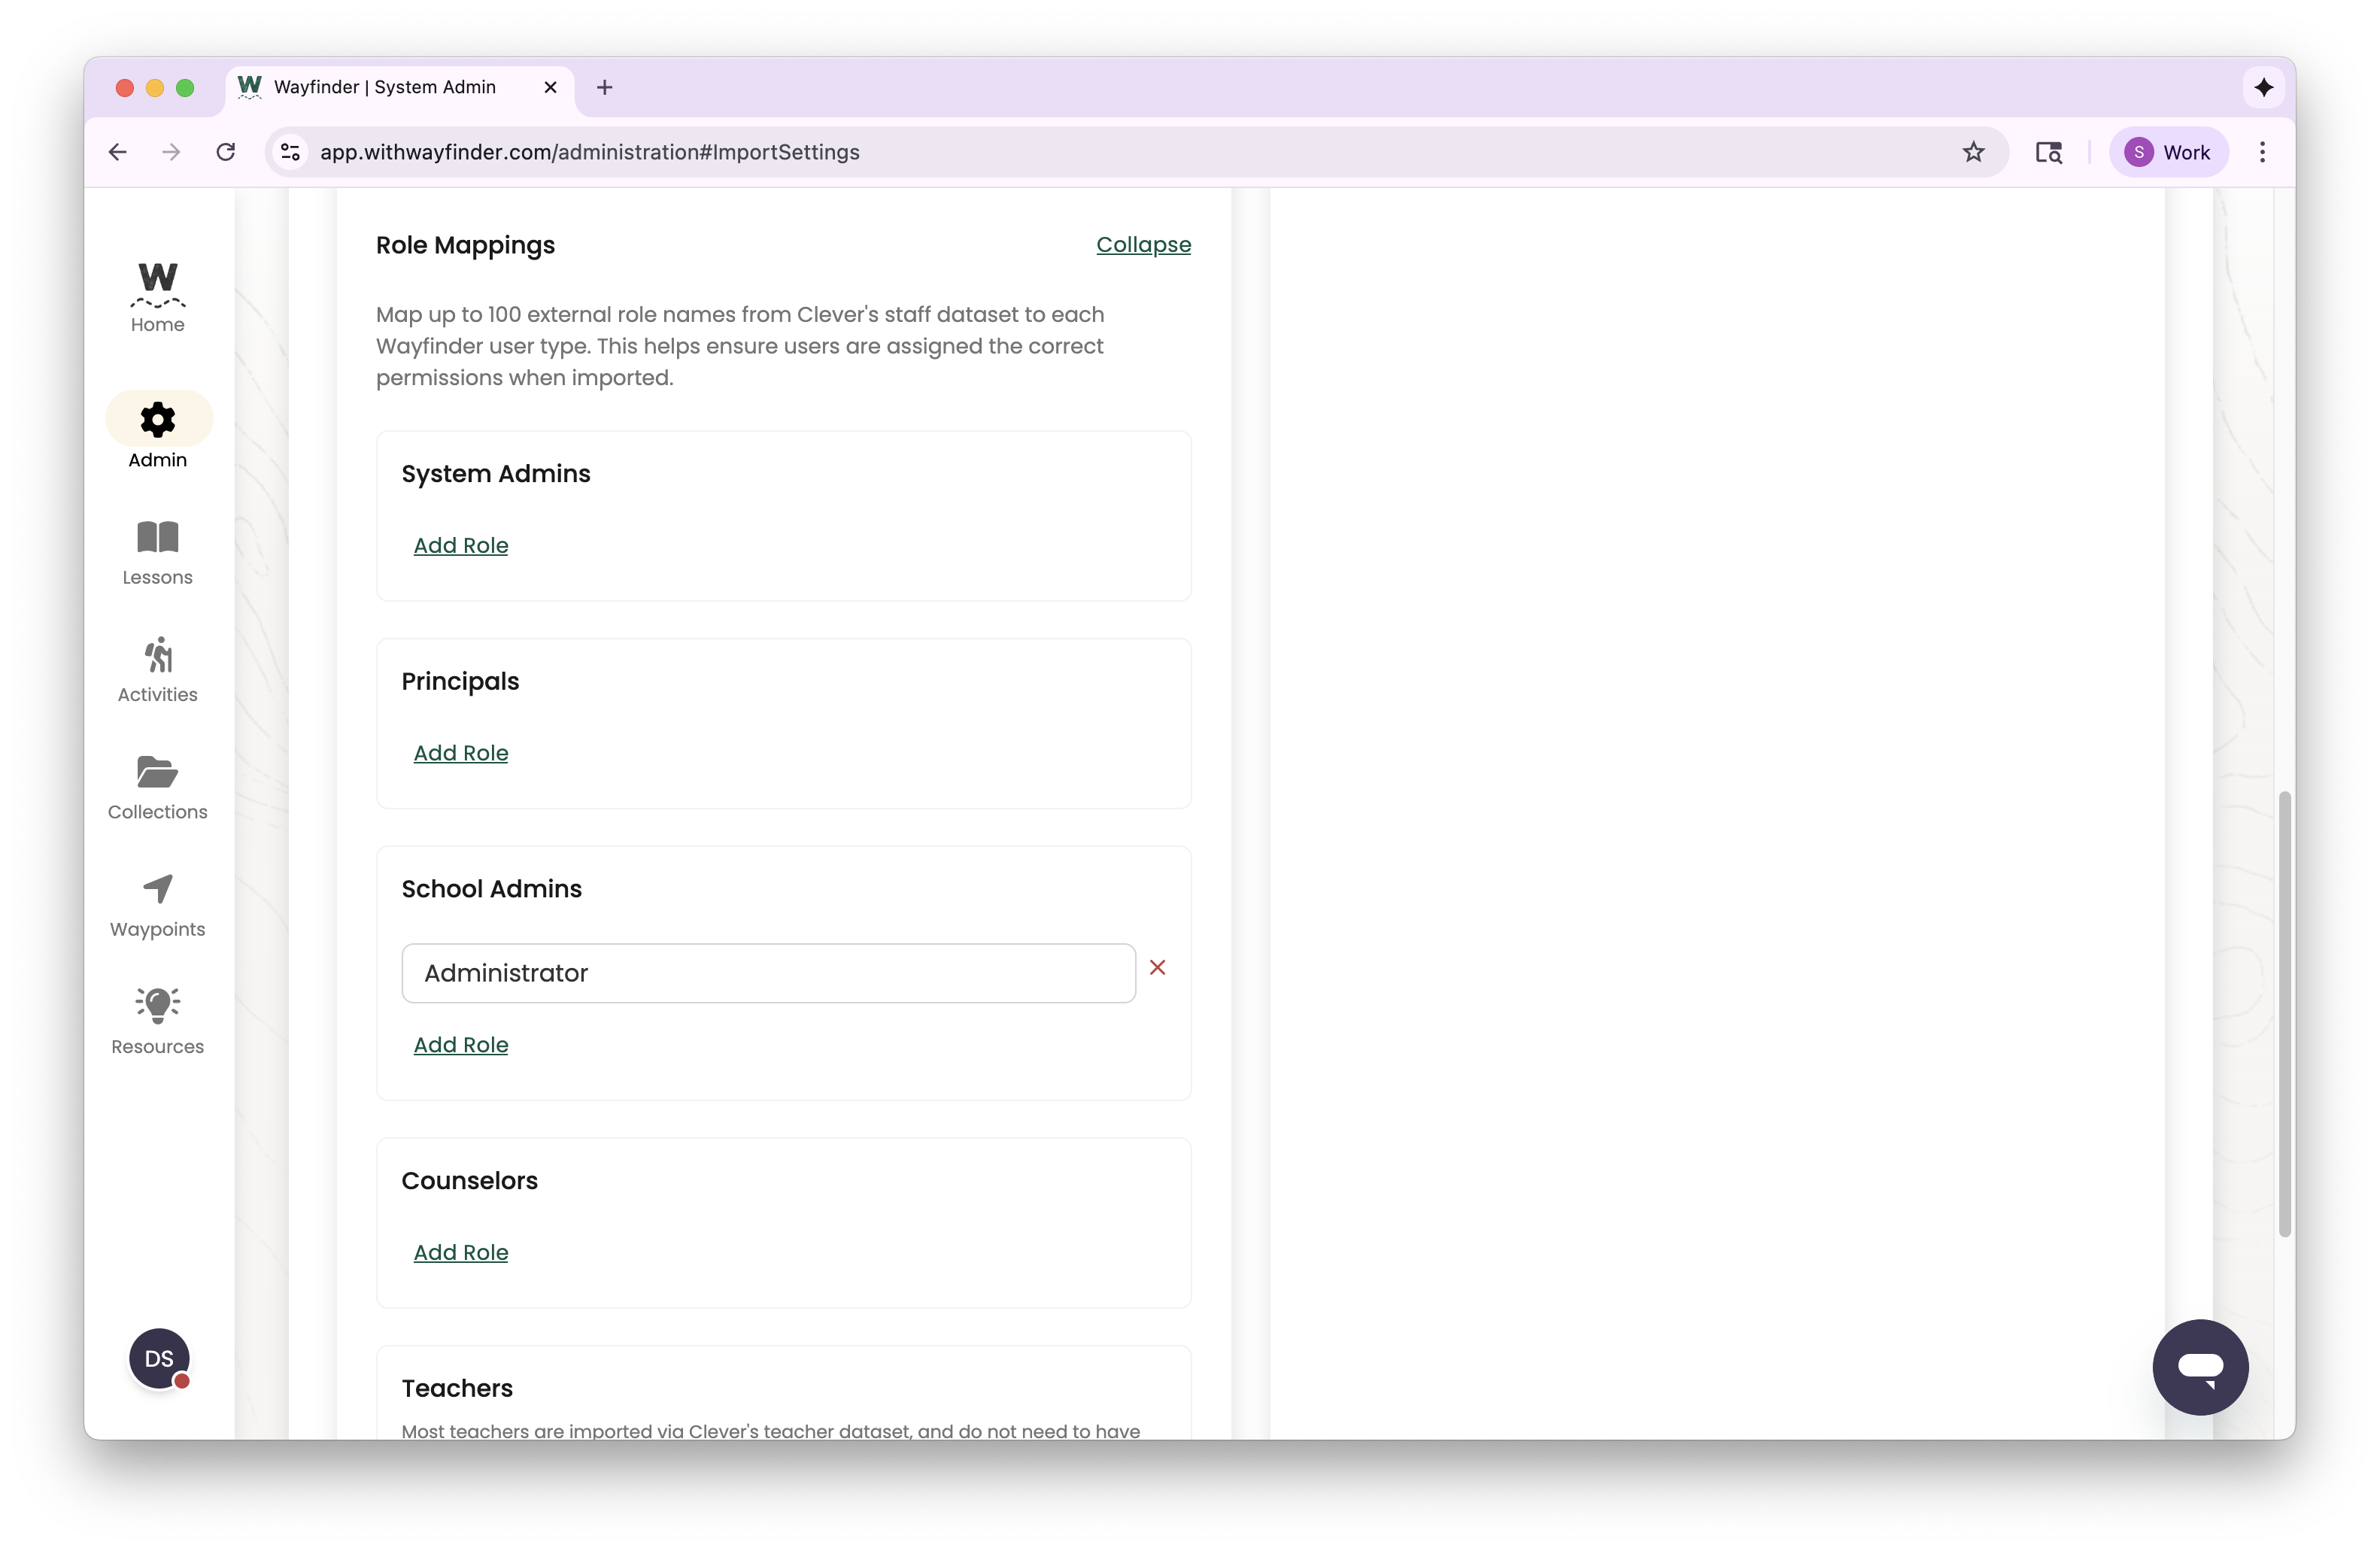Open the Work profile button

coord(2168,152)
